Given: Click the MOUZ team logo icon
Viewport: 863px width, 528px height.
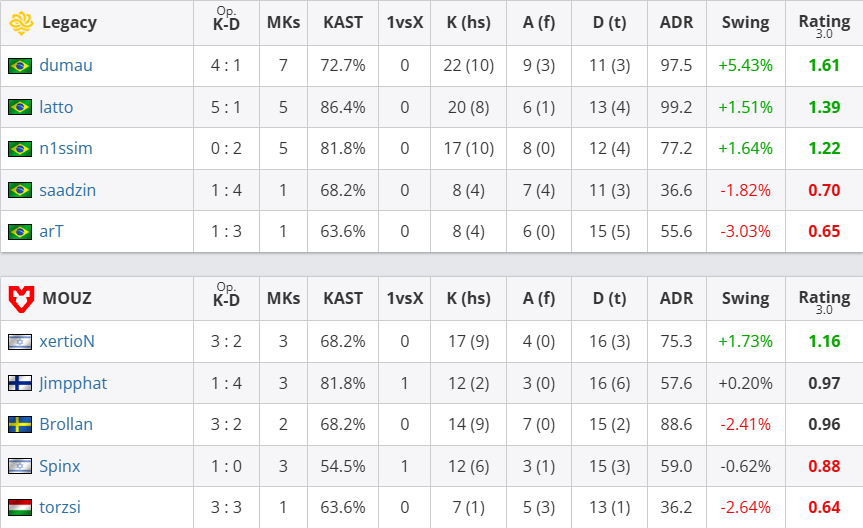Looking at the screenshot, I should point(20,298).
